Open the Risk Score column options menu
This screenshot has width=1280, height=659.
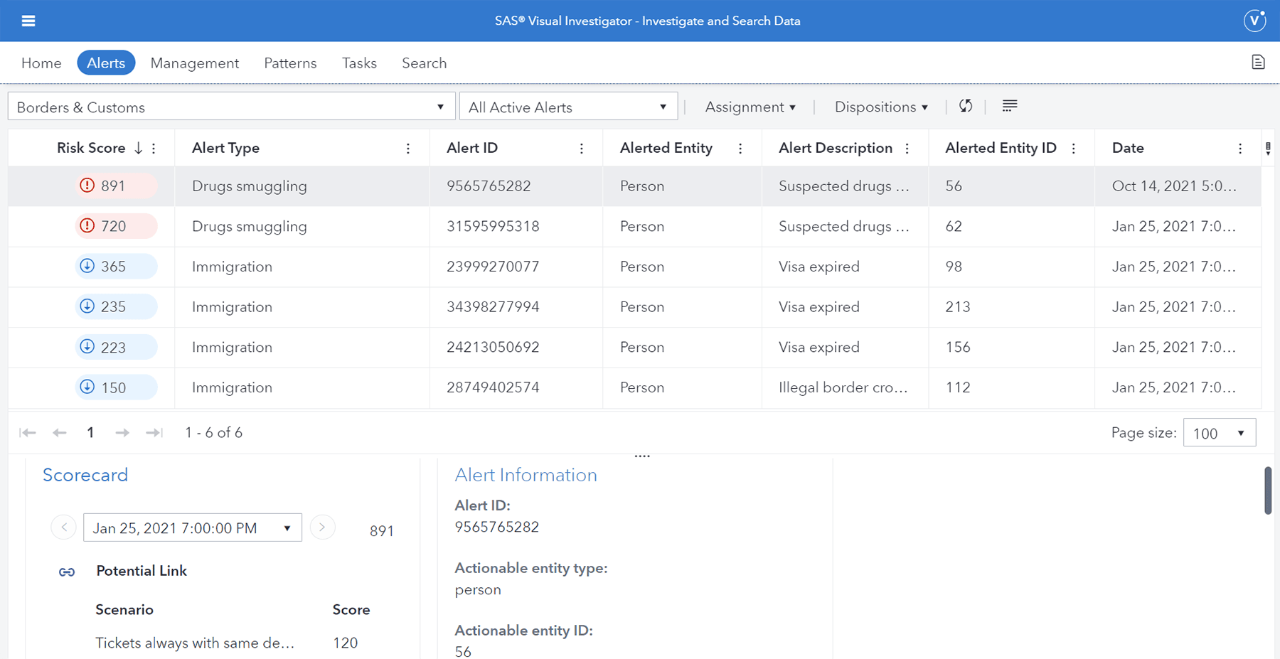pyautogui.click(x=152, y=147)
